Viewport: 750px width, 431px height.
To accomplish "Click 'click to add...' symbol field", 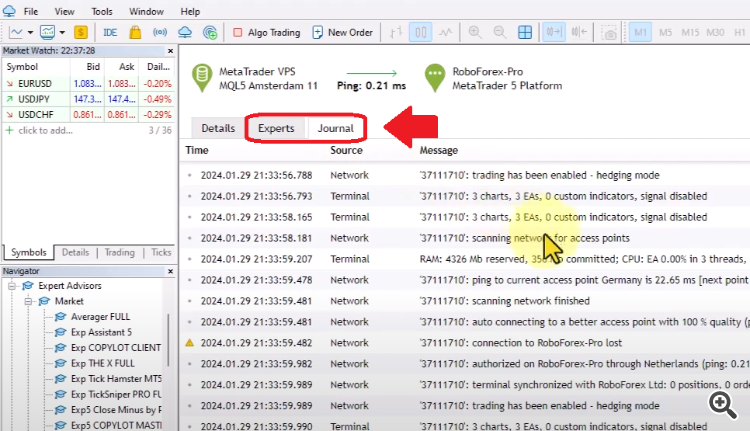I will click(x=45, y=130).
